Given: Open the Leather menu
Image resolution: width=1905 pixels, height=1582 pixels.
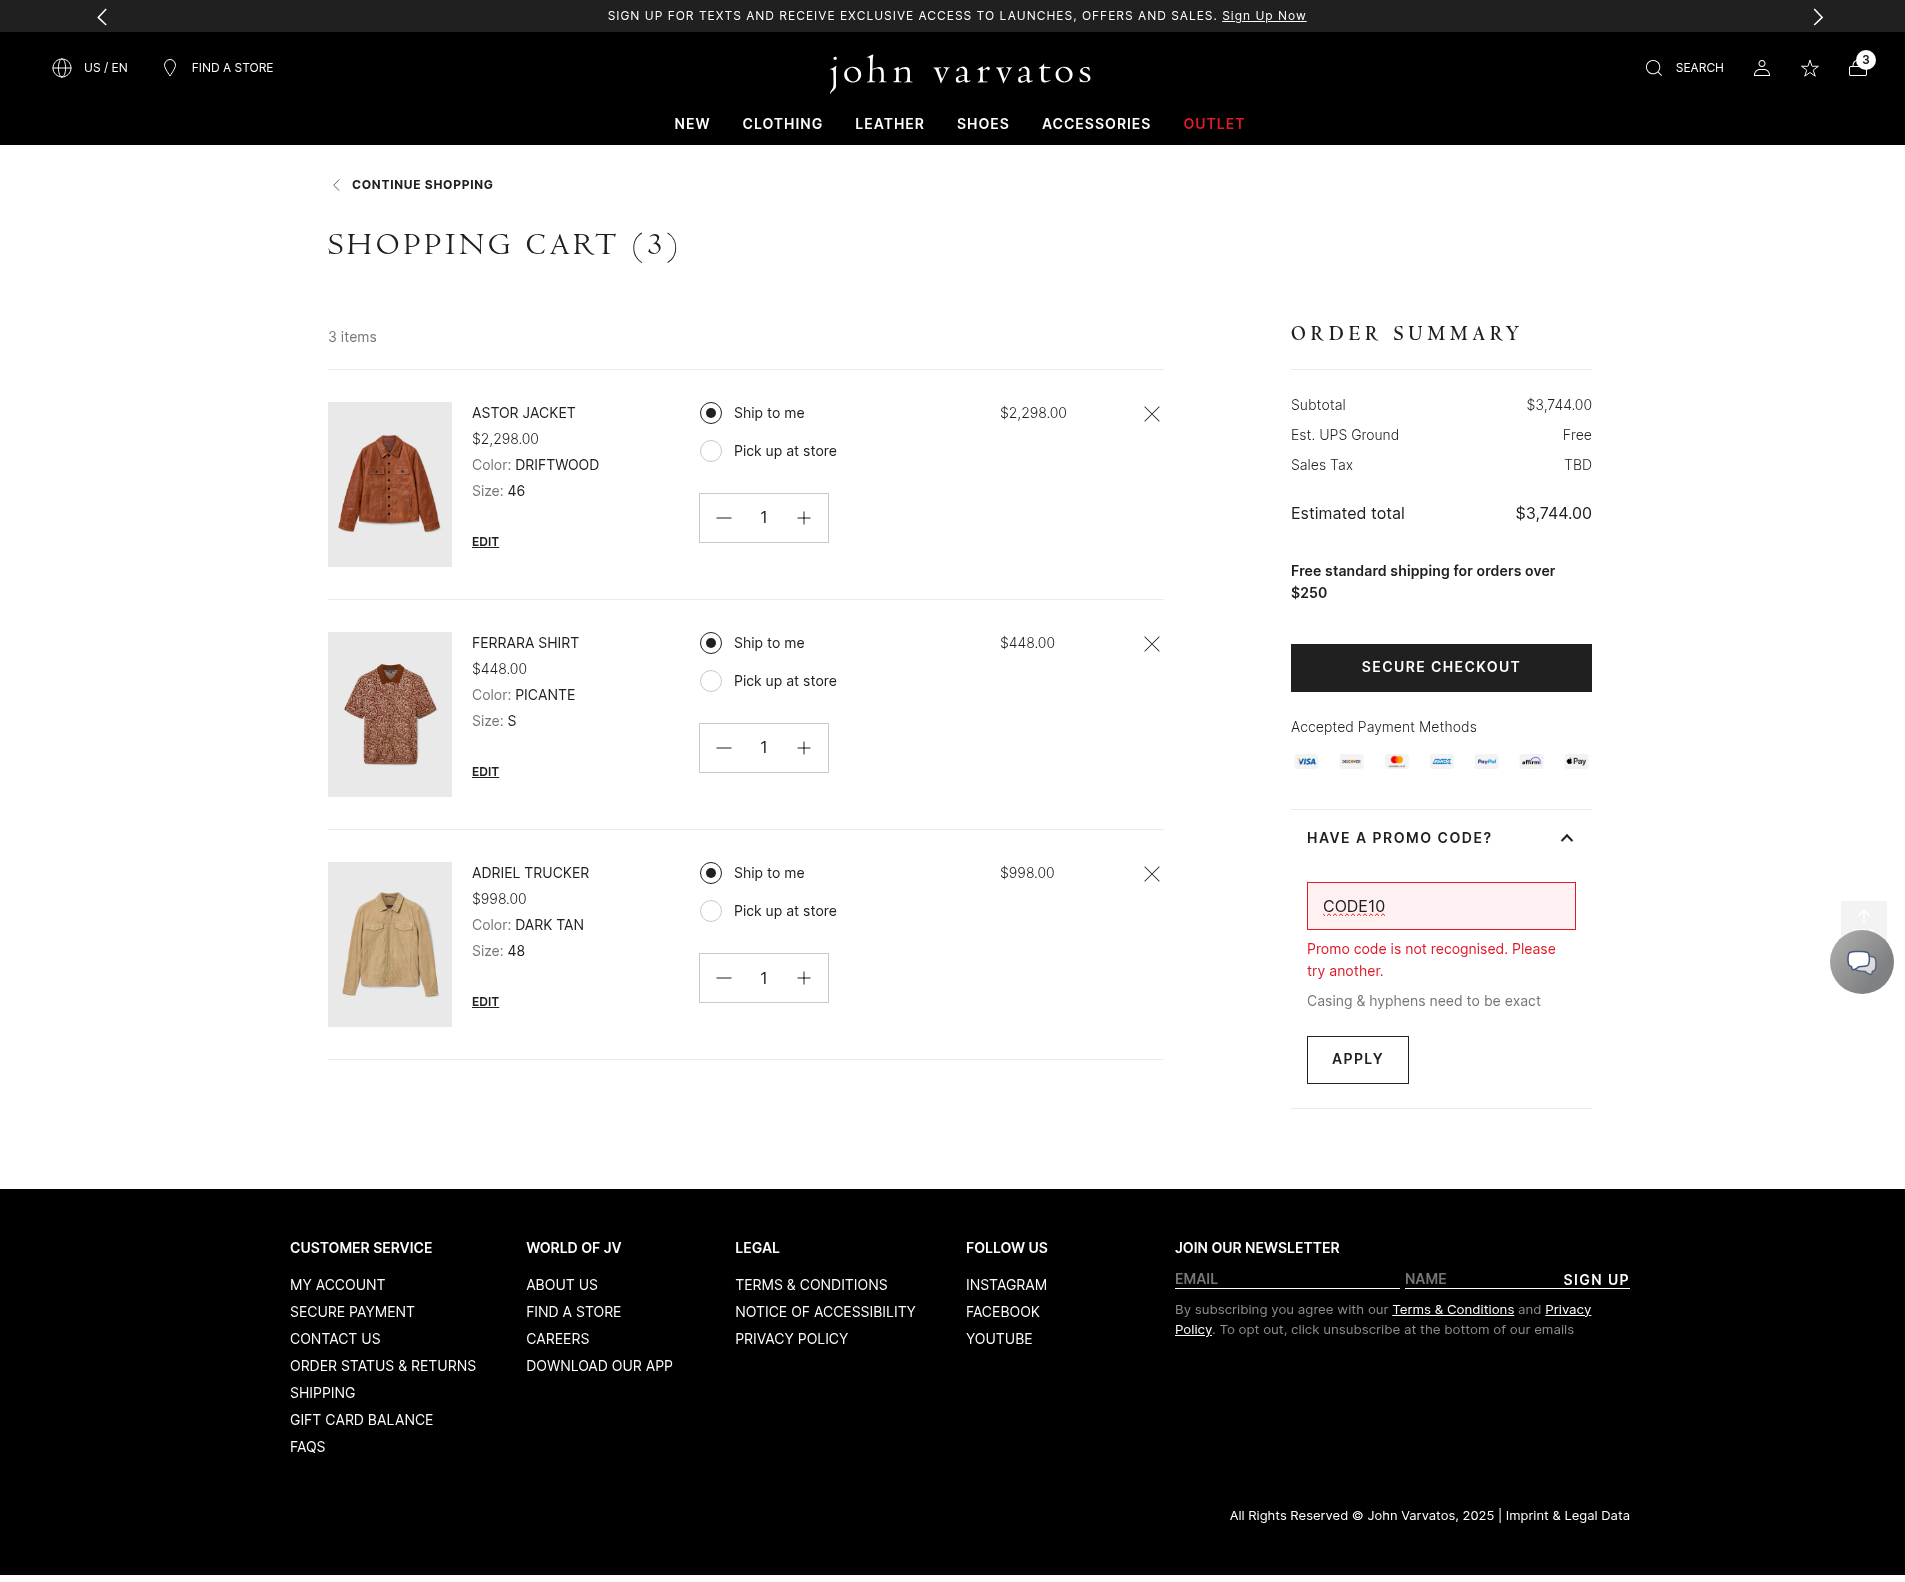Looking at the screenshot, I should pyautogui.click(x=889, y=124).
